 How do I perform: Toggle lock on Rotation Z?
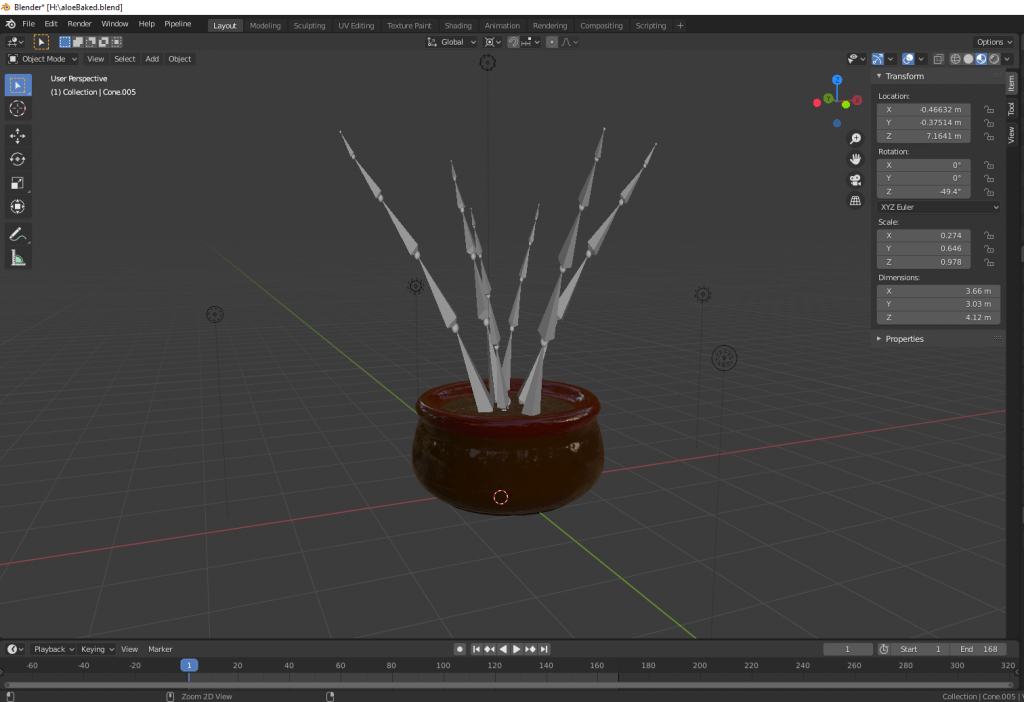[988, 191]
